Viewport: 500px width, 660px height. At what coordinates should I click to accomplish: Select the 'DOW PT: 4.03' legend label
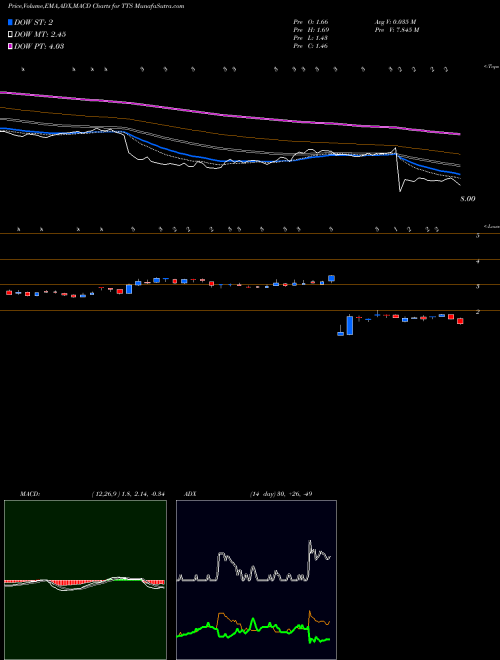(x=39, y=46)
